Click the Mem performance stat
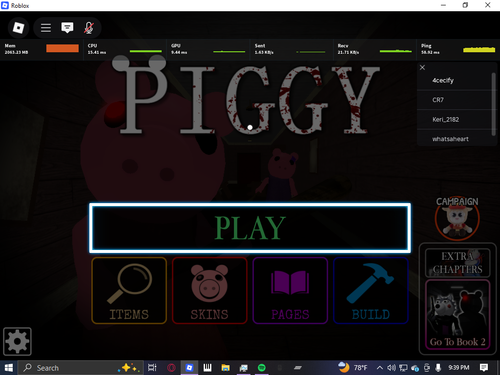The image size is (500, 375). 42,49
